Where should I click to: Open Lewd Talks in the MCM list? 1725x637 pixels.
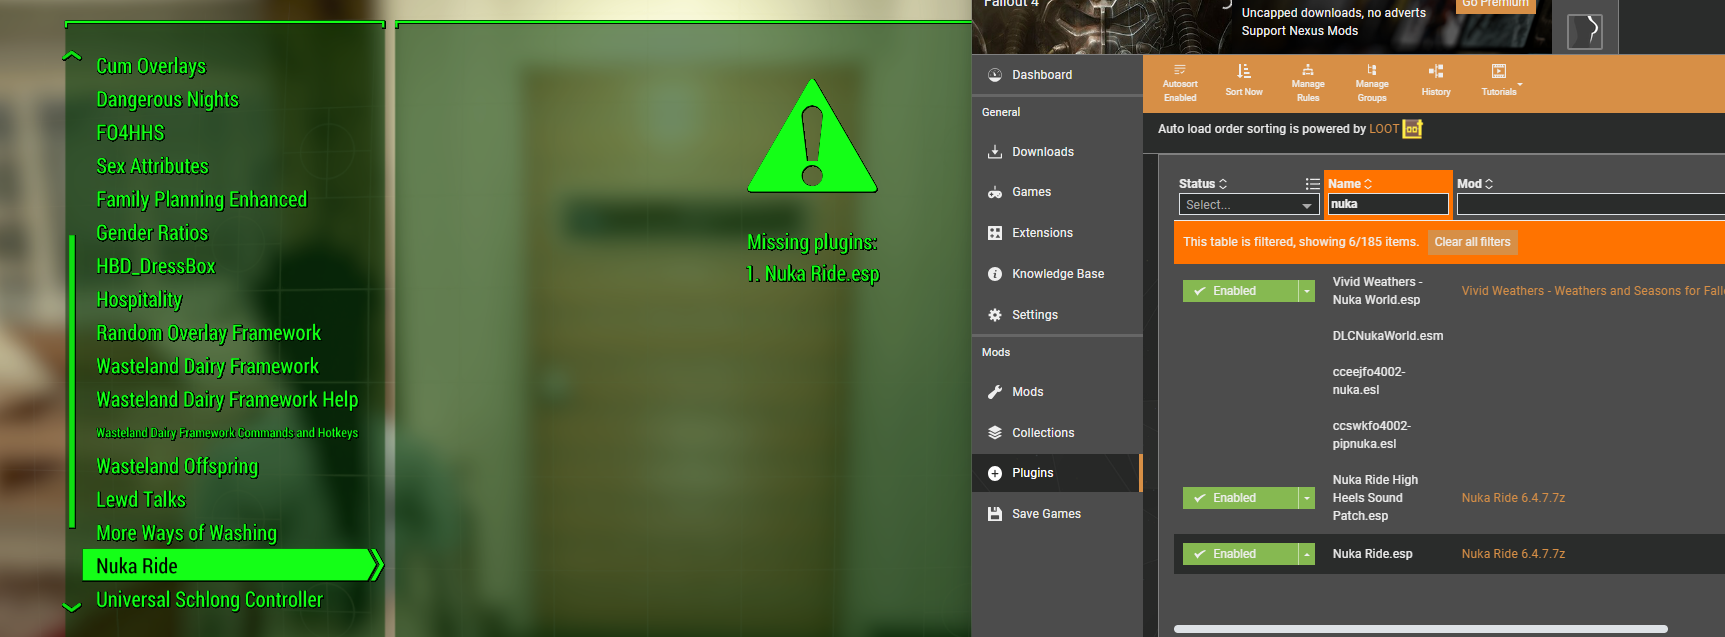[141, 500]
